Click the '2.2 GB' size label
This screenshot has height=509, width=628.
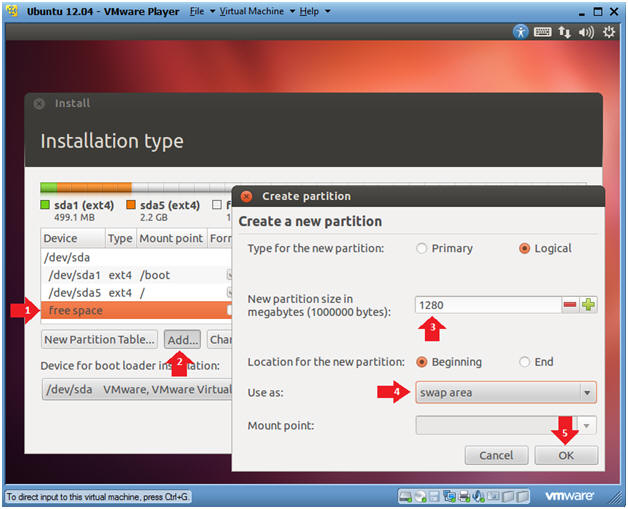click(x=154, y=217)
